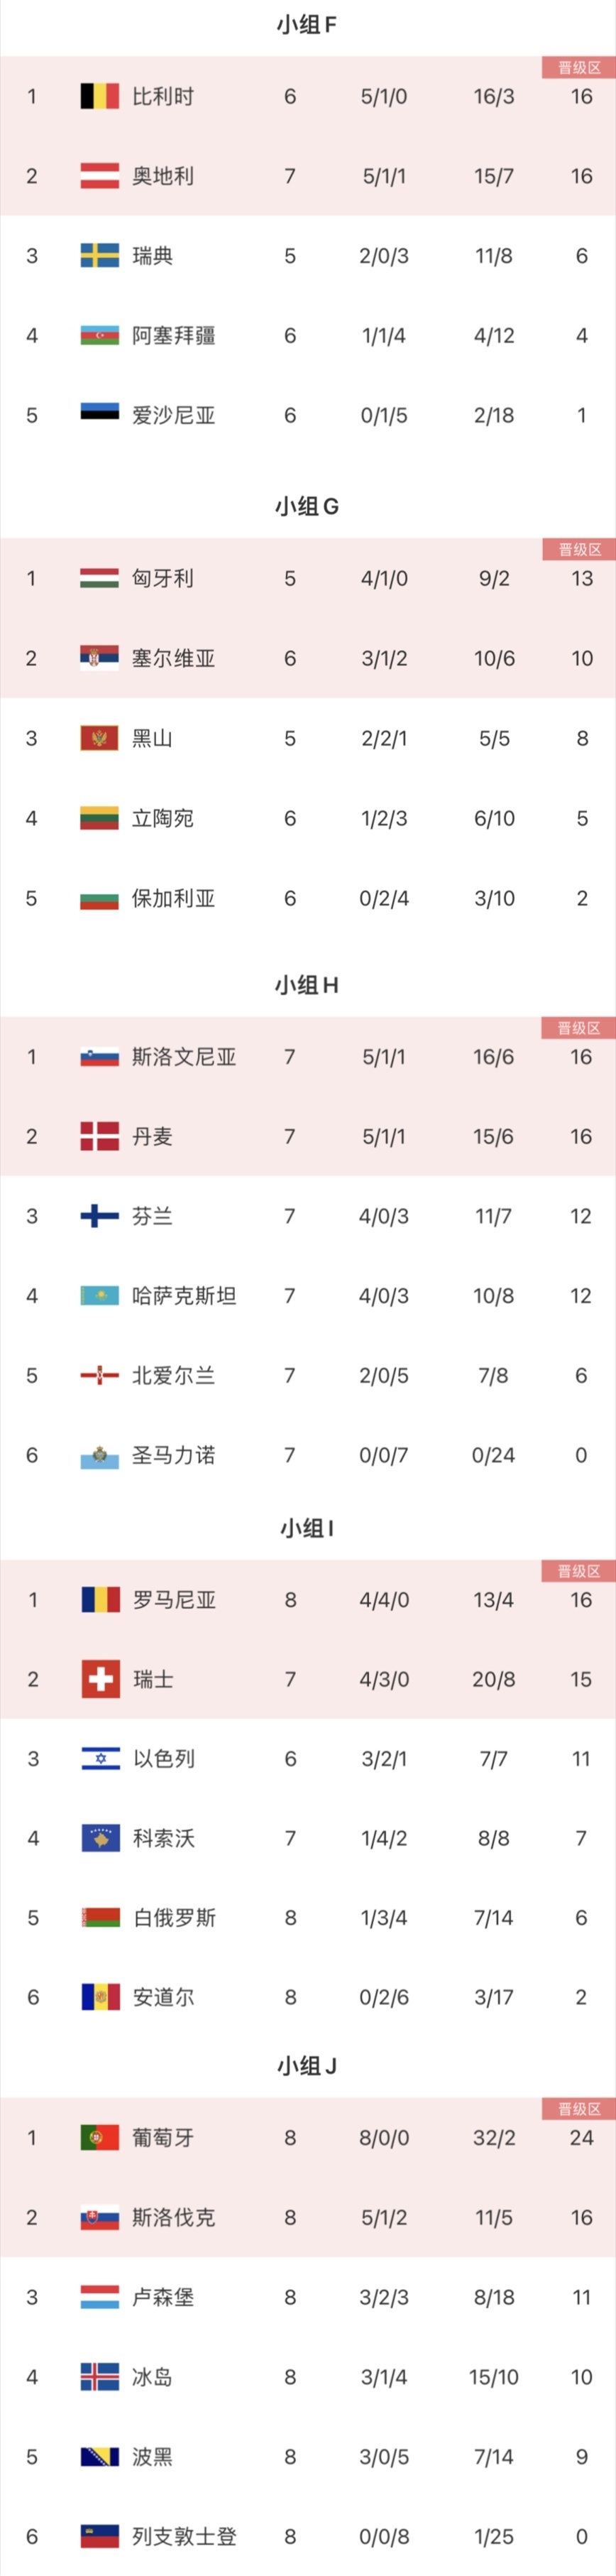
Task: Tap the Kosovo flag icon
Action: [100, 1838]
